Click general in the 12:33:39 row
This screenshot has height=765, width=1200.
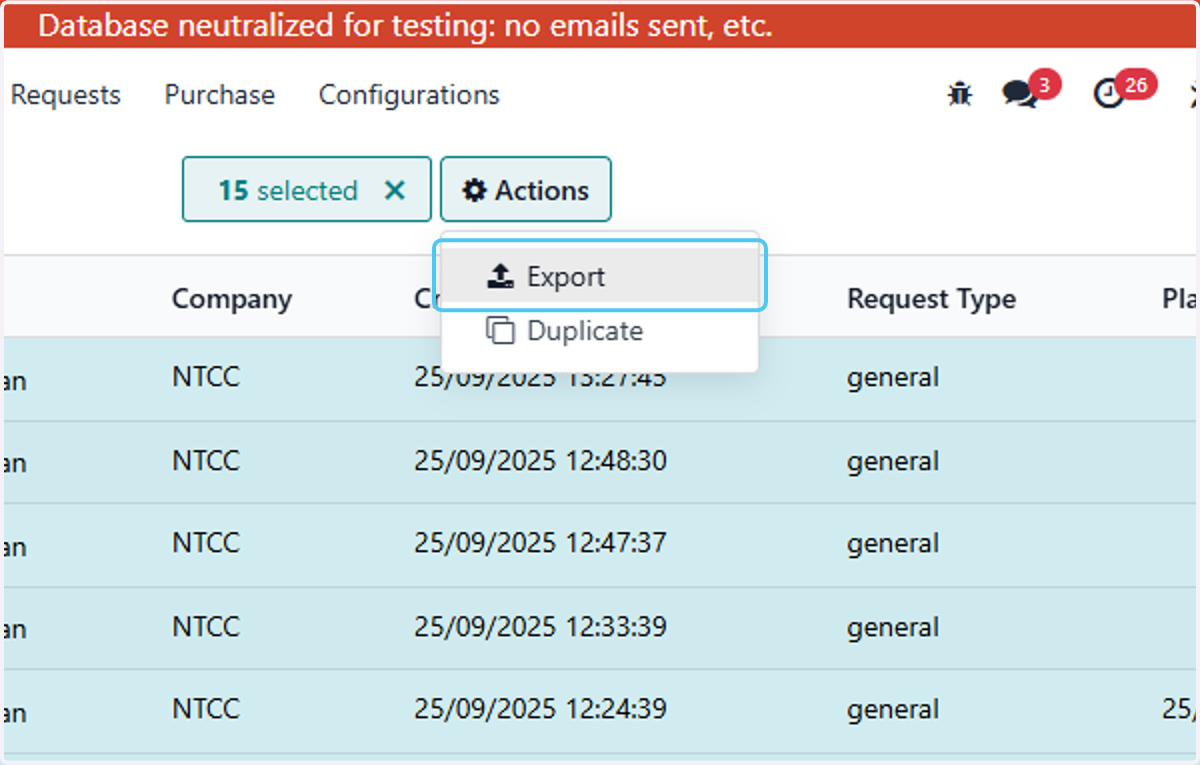pyautogui.click(x=893, y=628)
